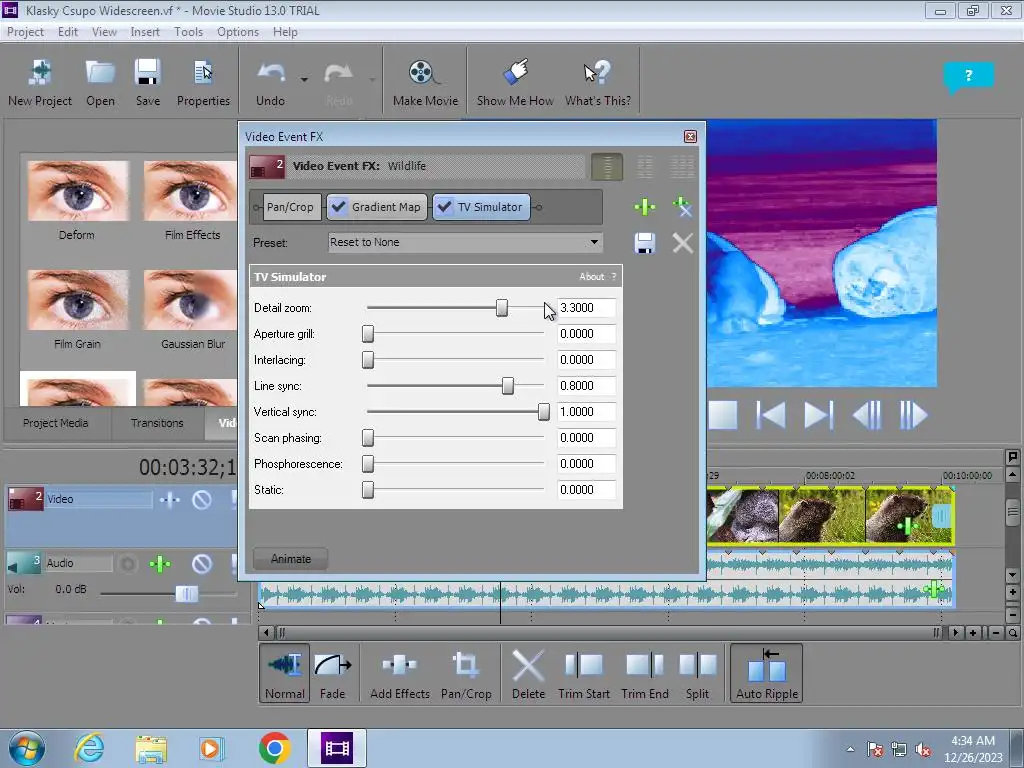Open the Help menu
Image resolution: width=1024 pixels, height=768 pixels.
(x=285, y=31)
